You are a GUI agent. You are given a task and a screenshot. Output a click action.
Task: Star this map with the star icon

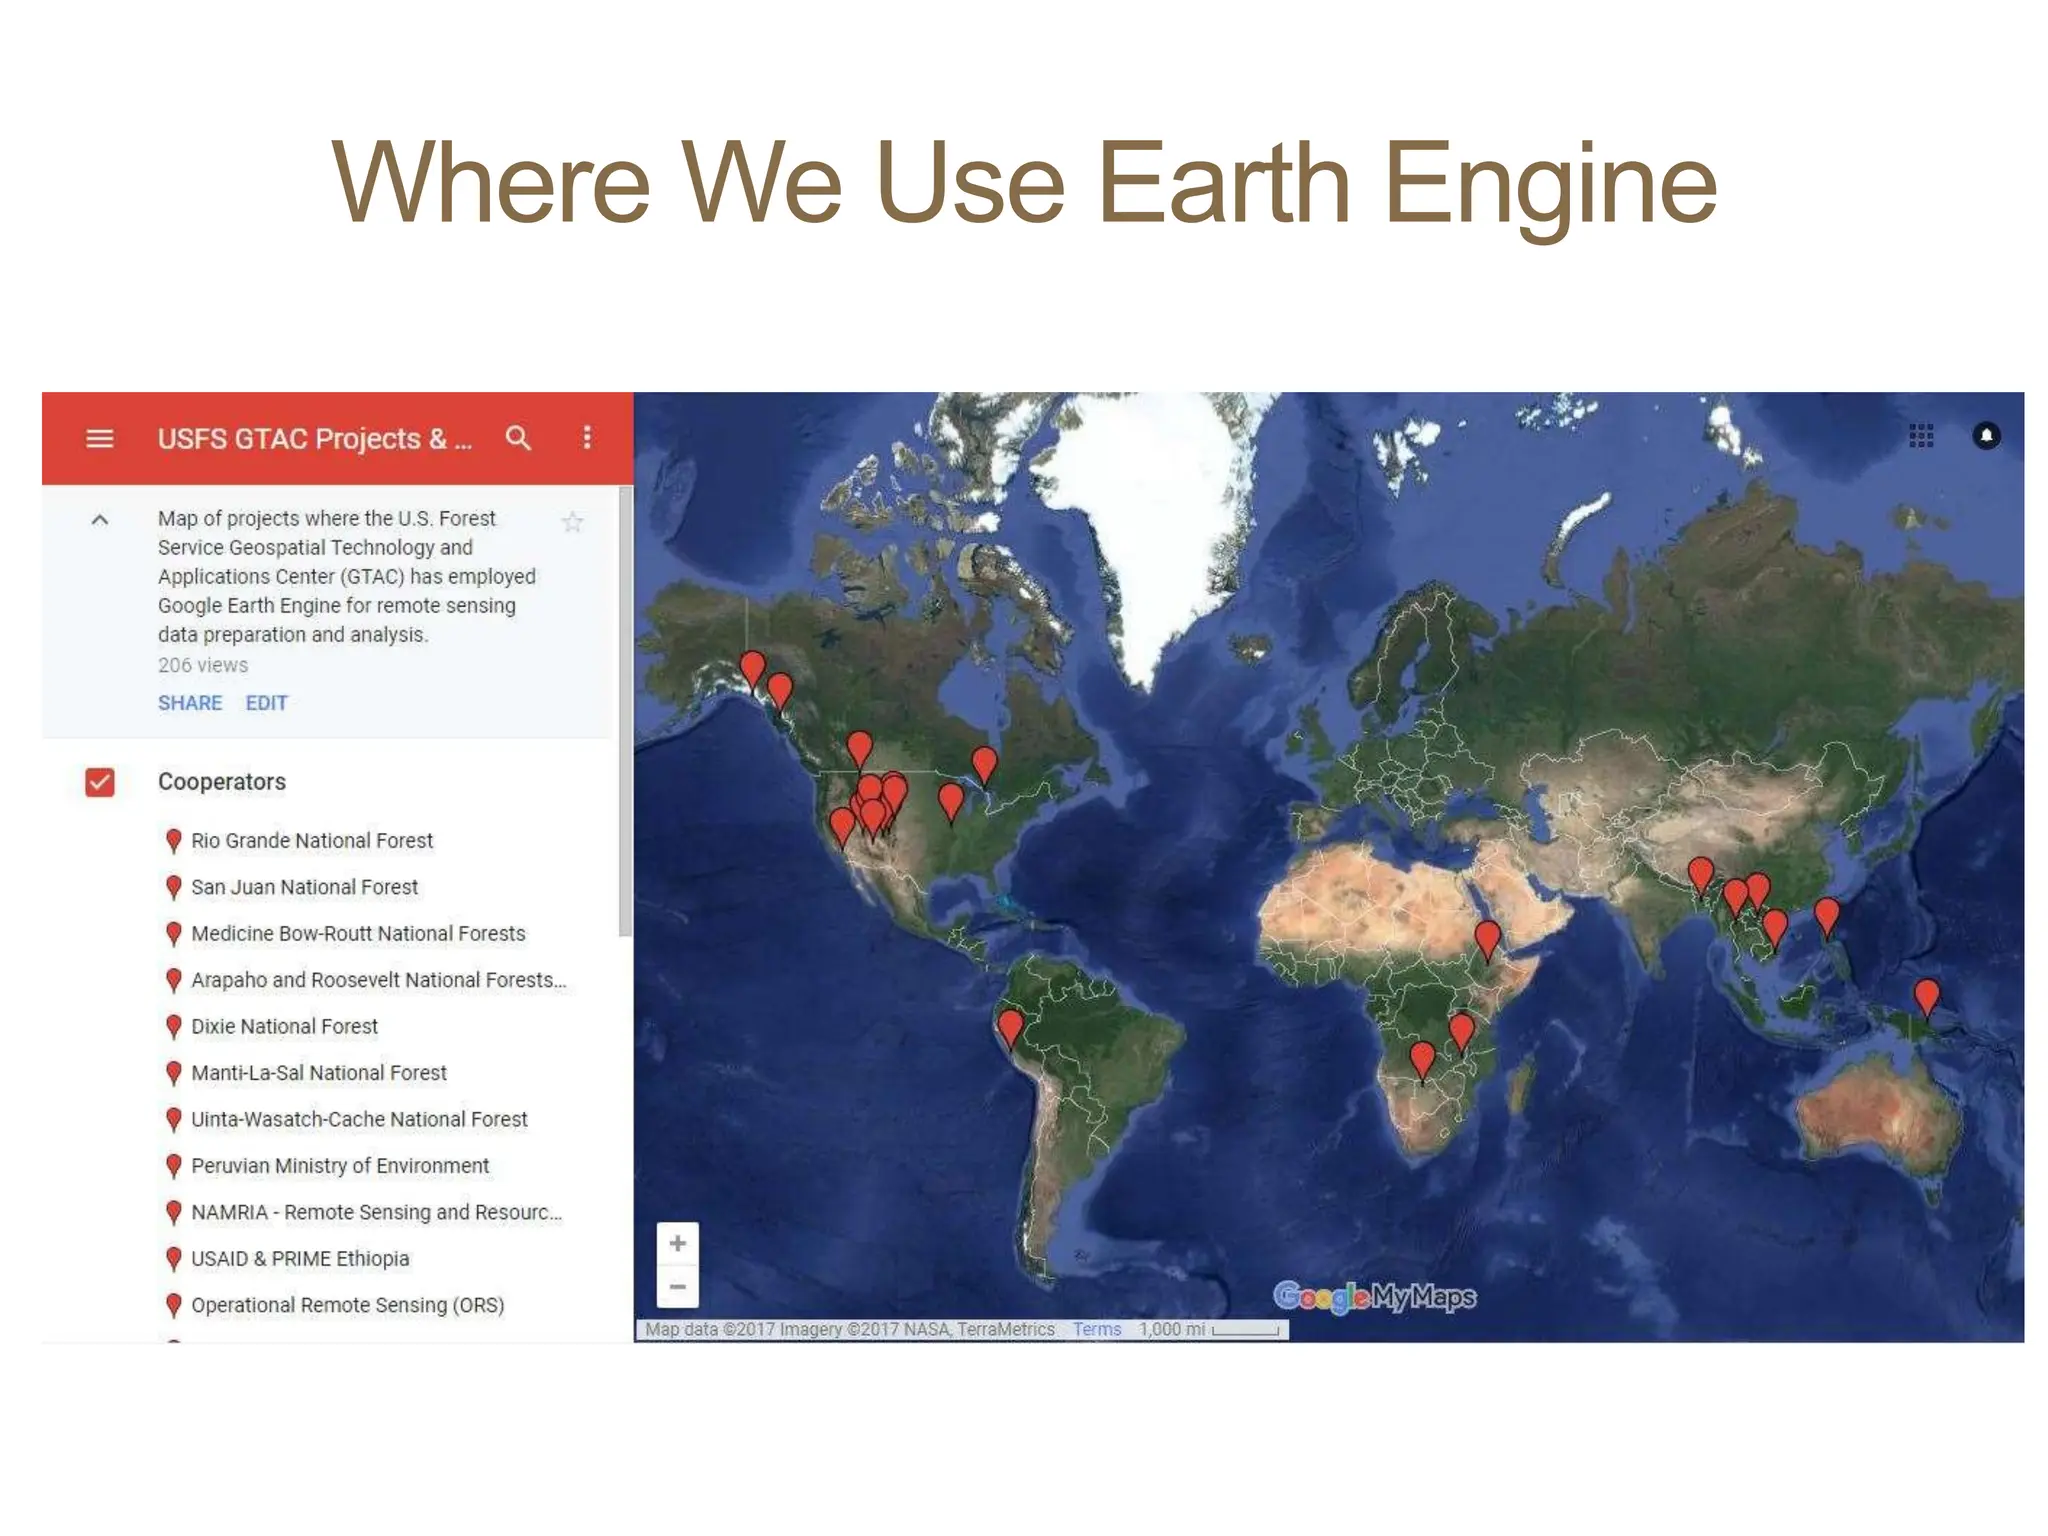(572, 521)
